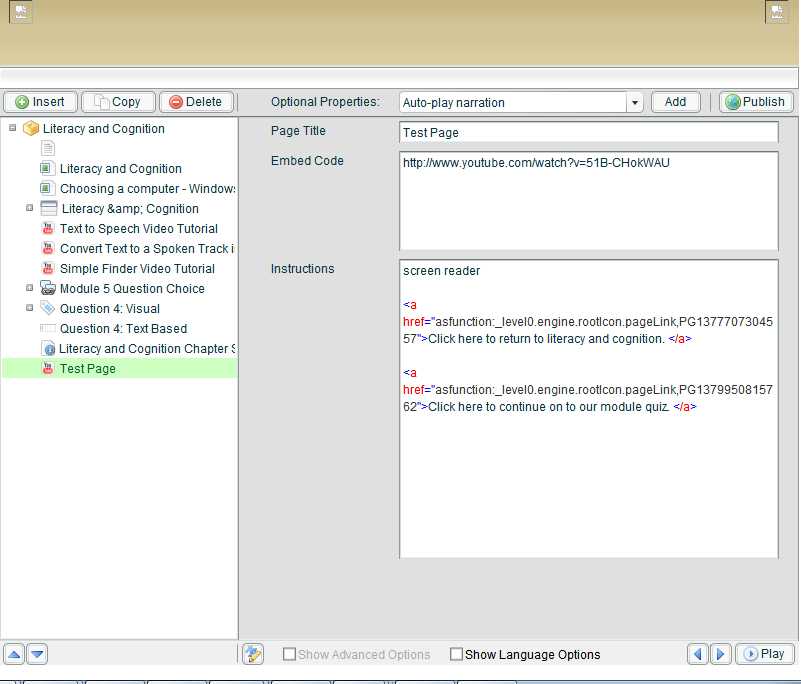This screenshot has height=684, width=801.
Task: Publish the project
Action: 756,102
